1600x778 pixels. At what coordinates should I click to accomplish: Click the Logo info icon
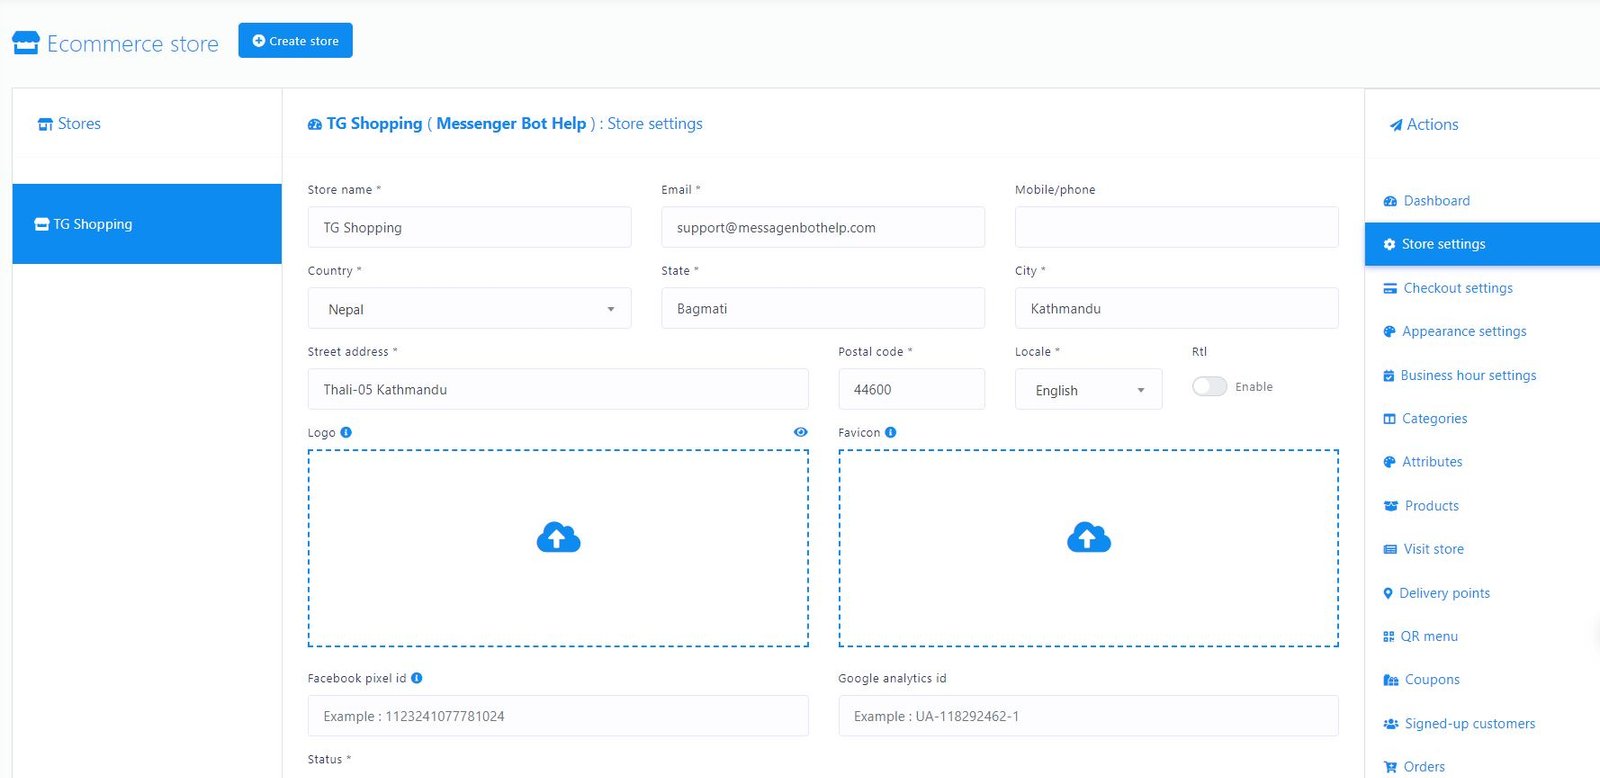346,432
